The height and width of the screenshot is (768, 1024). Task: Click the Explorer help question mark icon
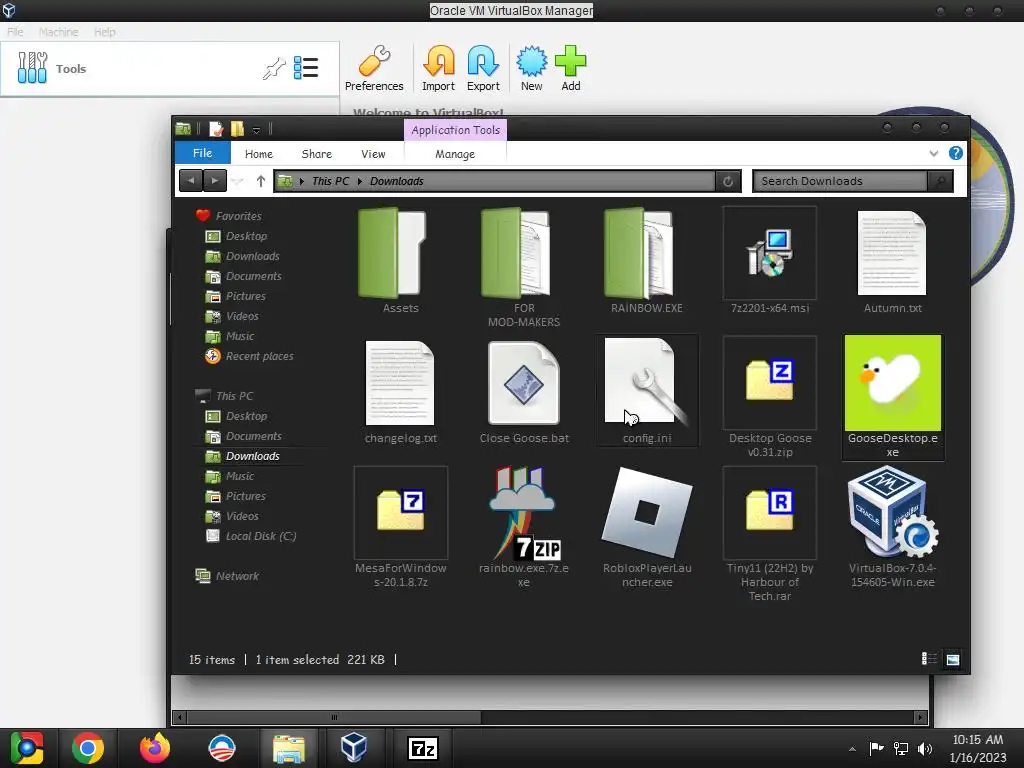click(x=955, y=153)
